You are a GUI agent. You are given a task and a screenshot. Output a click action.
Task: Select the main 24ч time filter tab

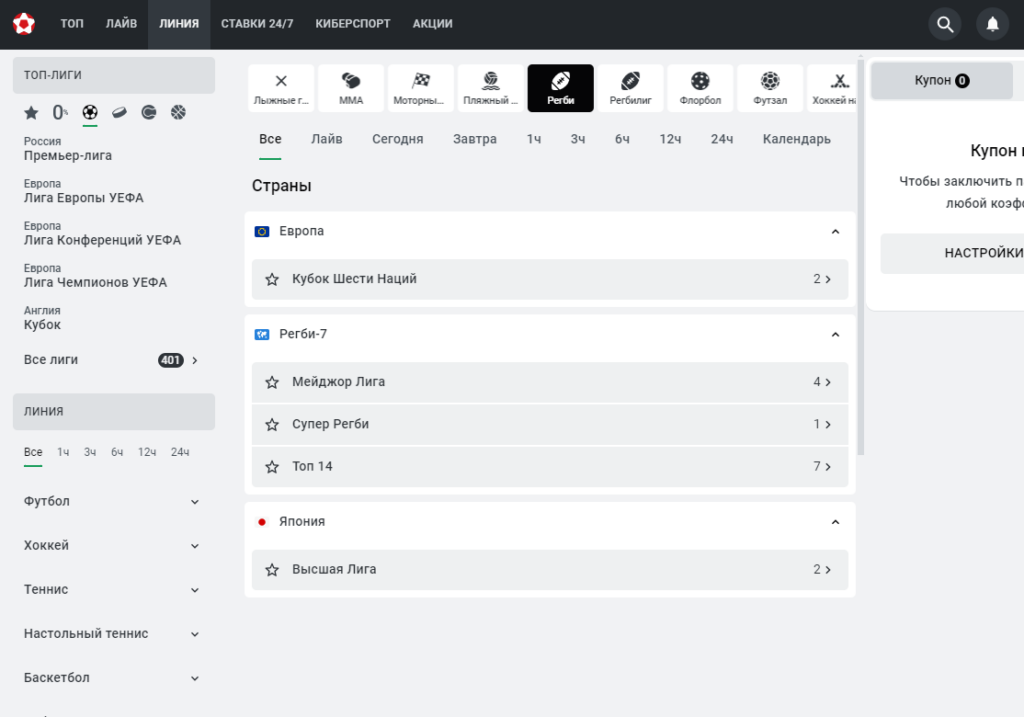pos(722,139)
